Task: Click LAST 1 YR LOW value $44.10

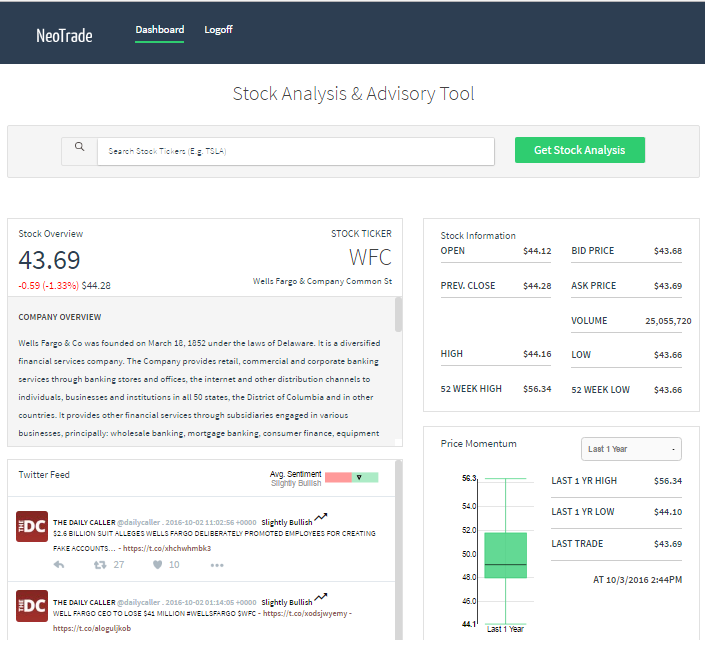Action: click(668, 512)
